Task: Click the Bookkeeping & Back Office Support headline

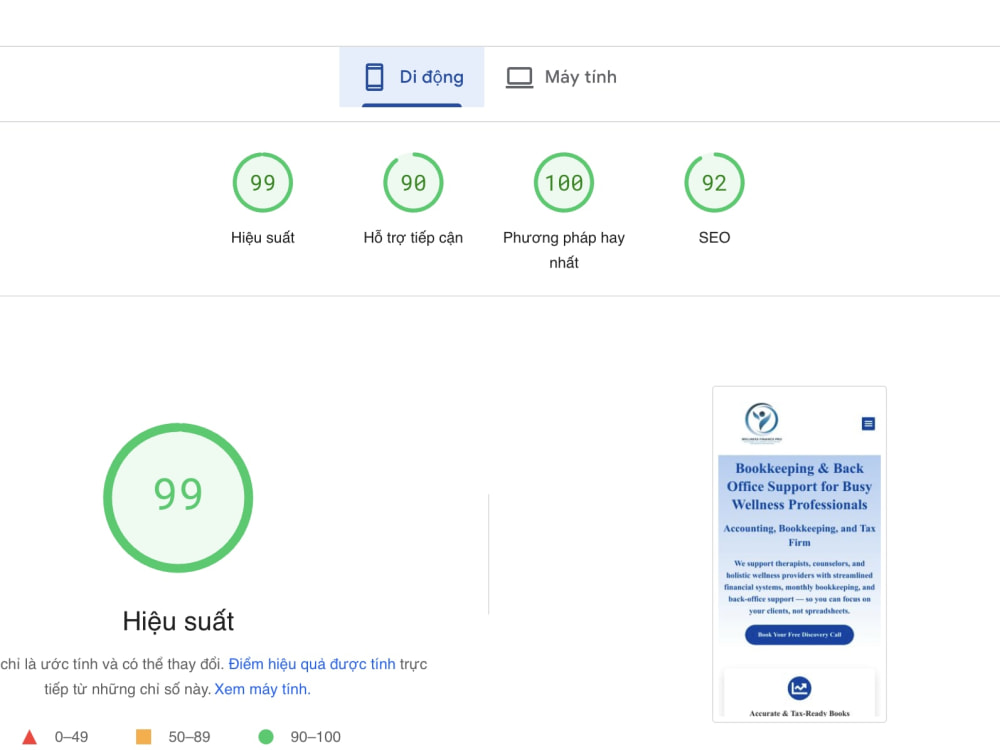Action: coord(799,487)
